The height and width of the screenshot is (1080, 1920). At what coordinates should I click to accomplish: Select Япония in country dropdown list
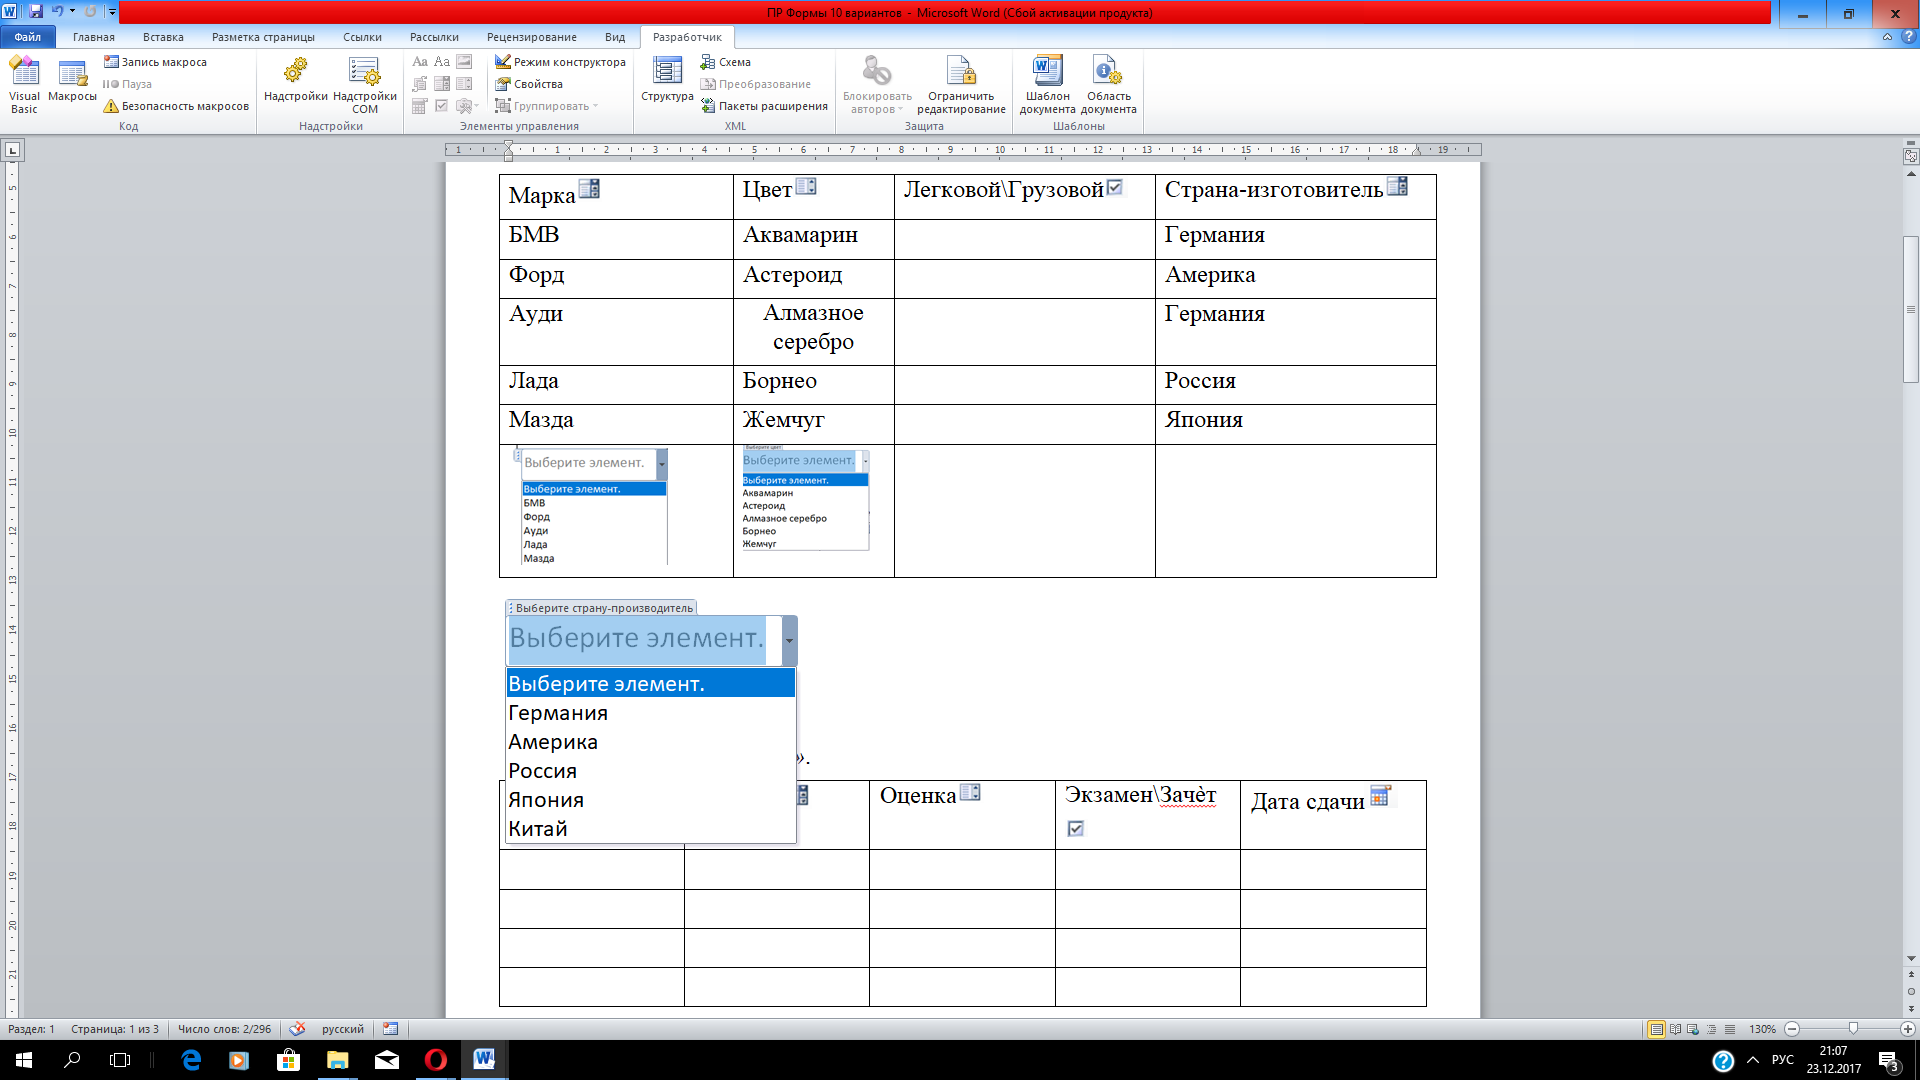[650, 800]
